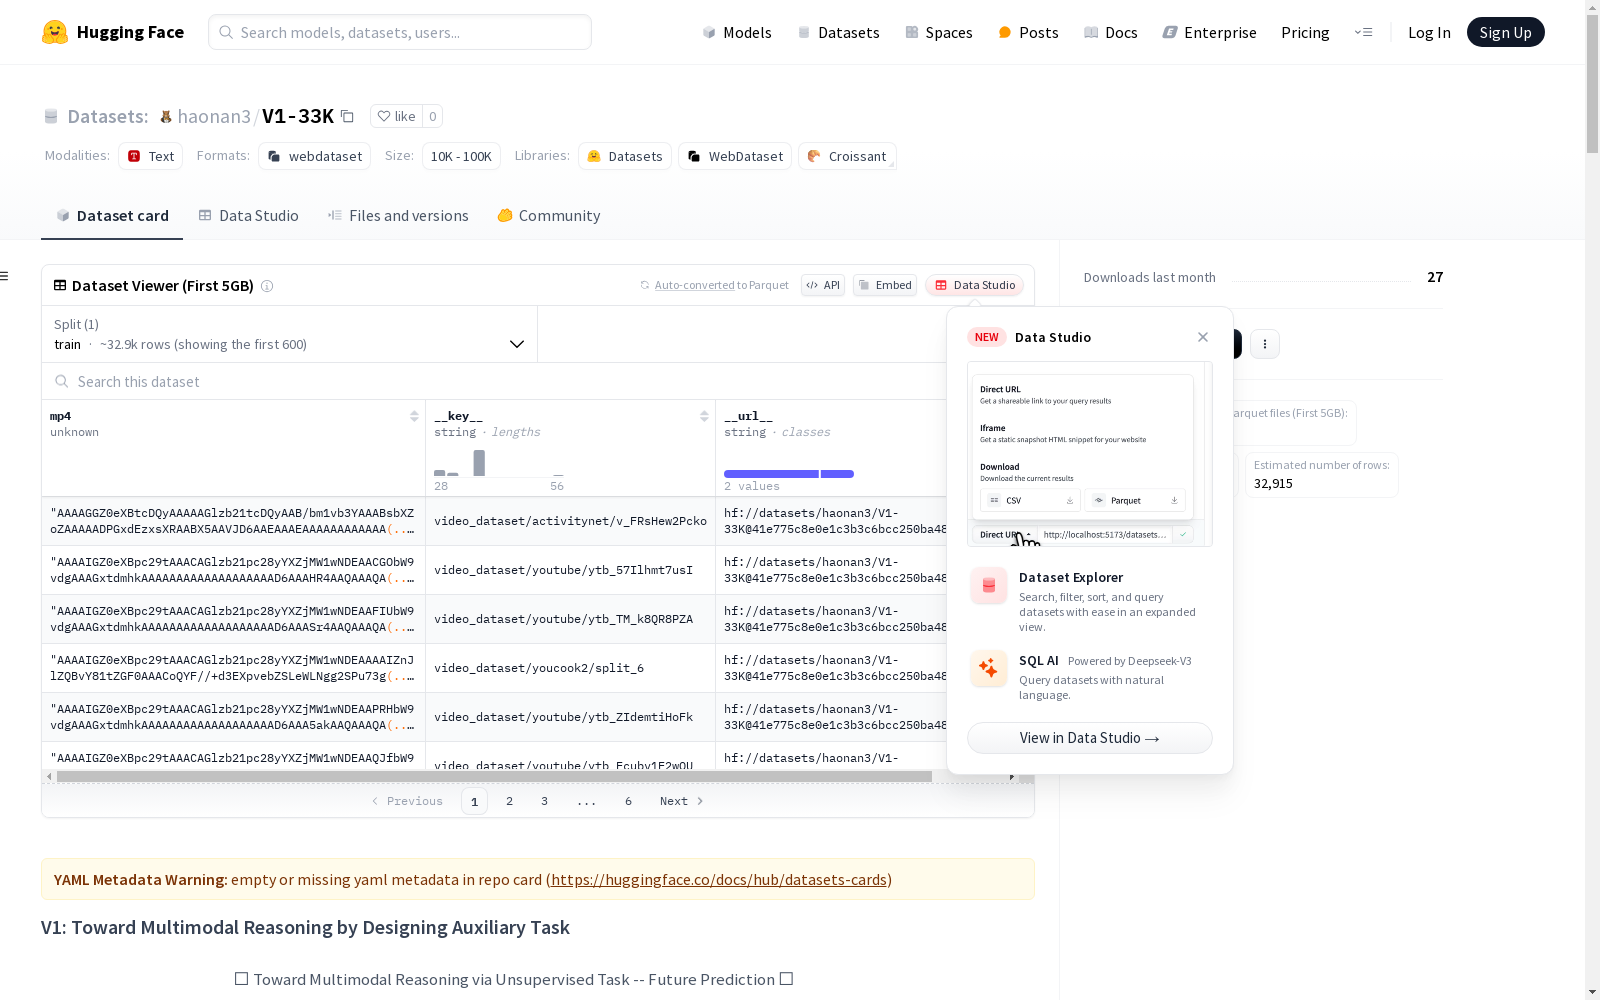Click cell video_dataset/activitynet/v_FRsHew2Pcko
The width and height of the screenshot is (1600, 1000).
[570, 521]
